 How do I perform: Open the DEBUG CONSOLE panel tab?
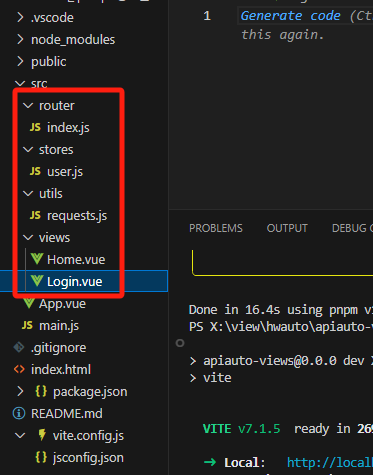(x=352, y=228)
